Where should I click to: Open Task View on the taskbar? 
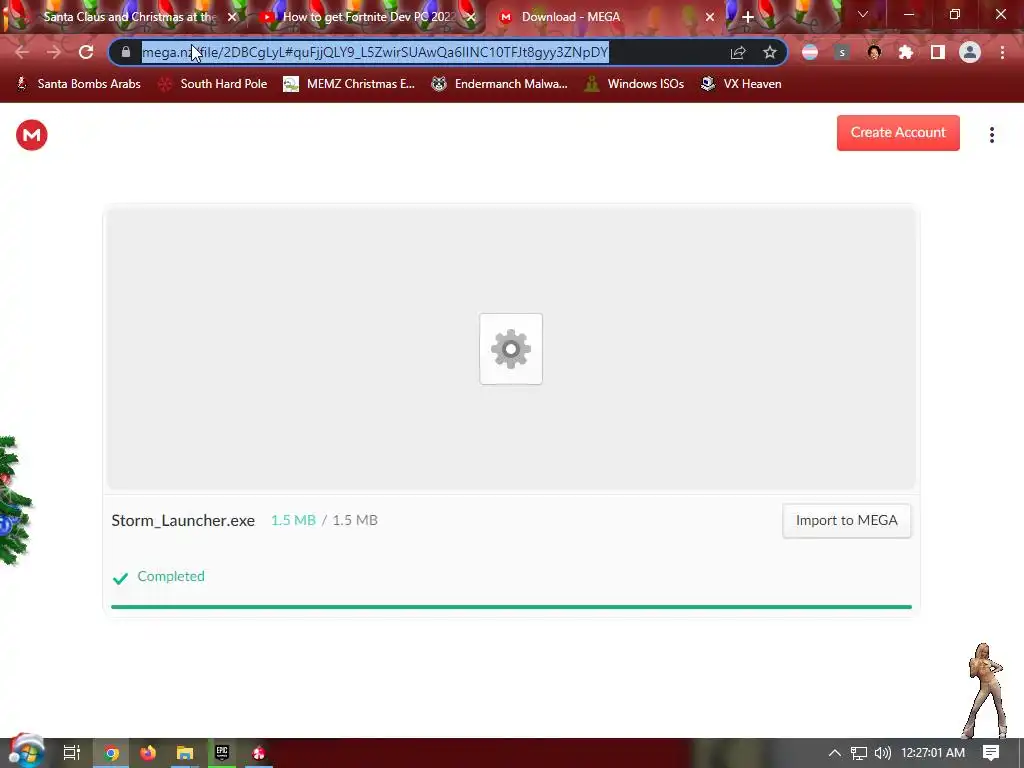pyautogui.click(x=72, y=753)
